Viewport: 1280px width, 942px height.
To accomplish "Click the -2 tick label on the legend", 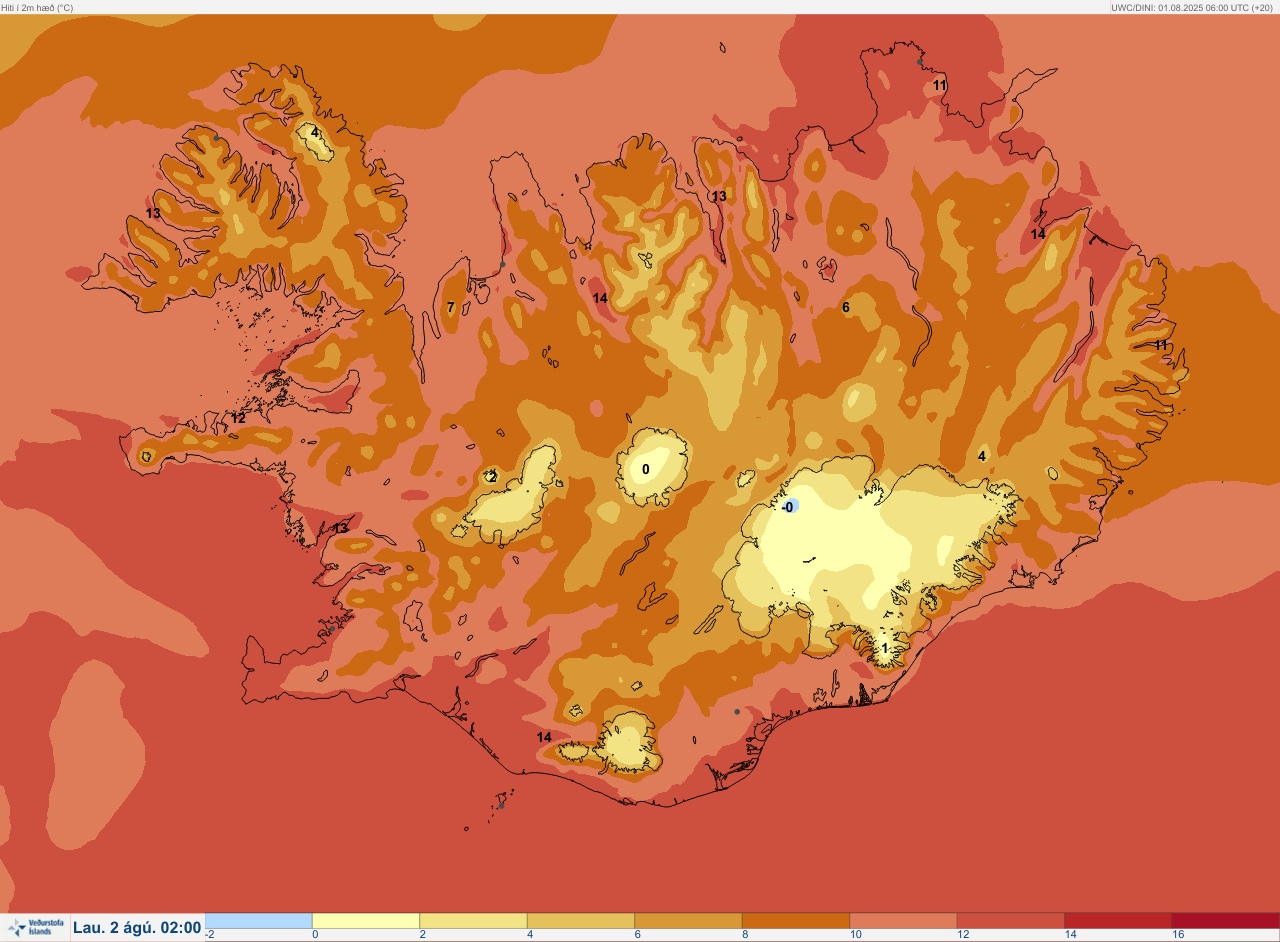I will pyautogui.click(x=210, y=934).
